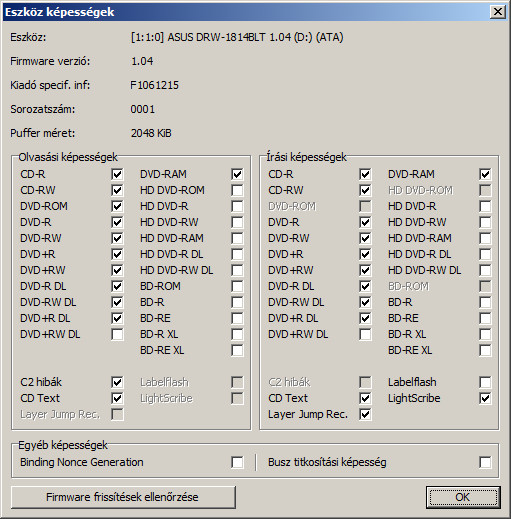Click the firmware version 1.04 value

pyautogui.click(x=142, y=61)
